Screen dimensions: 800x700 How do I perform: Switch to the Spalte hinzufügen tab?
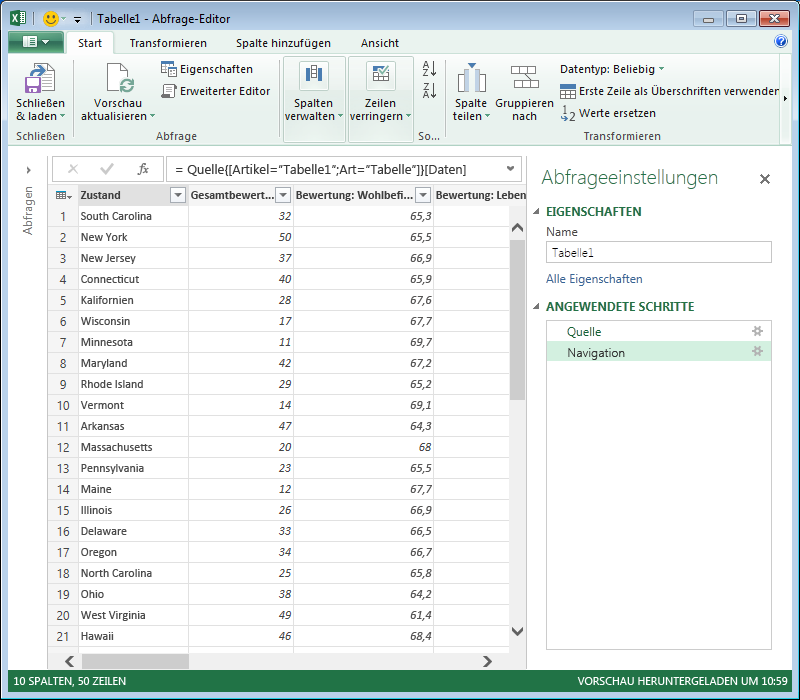[283, 43]
